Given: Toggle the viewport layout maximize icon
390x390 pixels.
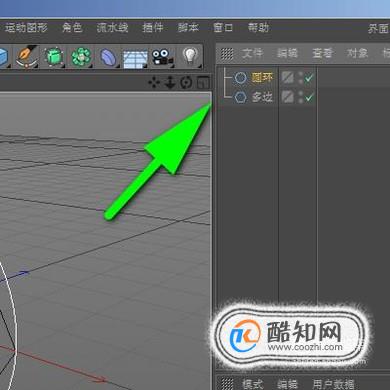Looking at the screenshot, I should pyautogui.click(x=203, y=82).
